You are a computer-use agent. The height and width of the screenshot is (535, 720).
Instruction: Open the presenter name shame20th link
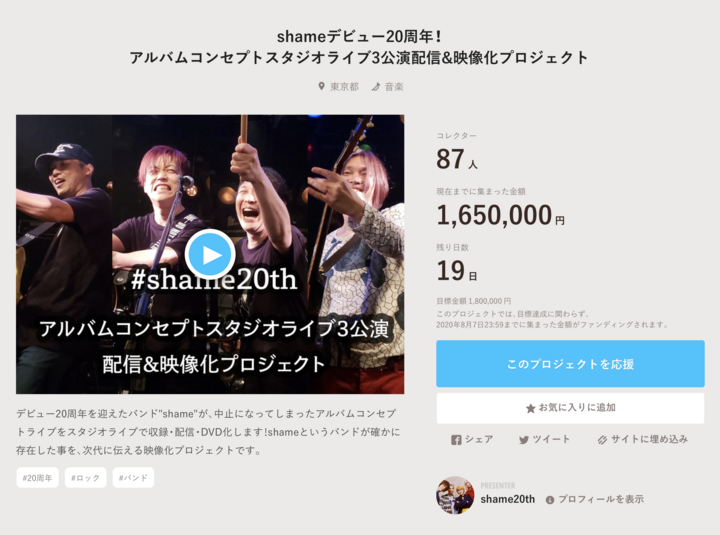[x=507, y=499]
